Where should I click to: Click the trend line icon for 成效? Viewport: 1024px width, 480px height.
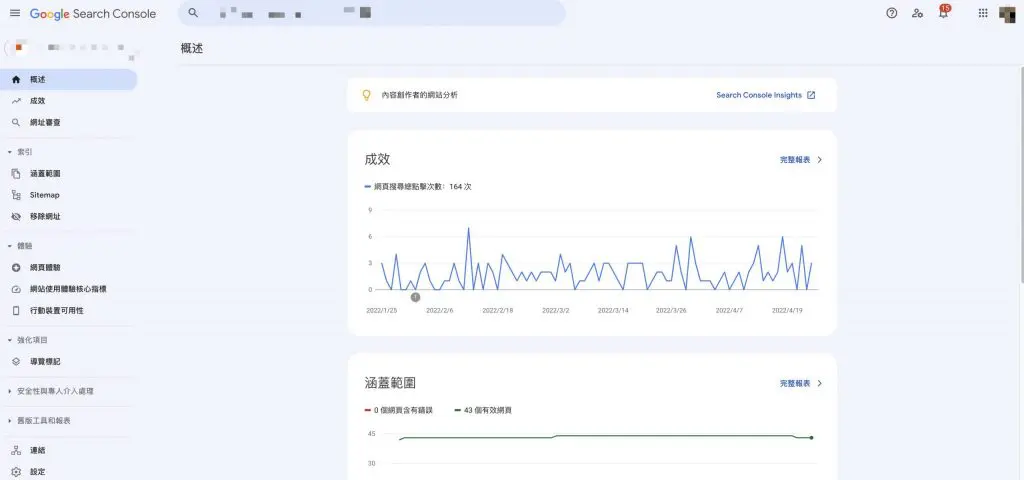[16, 101]
